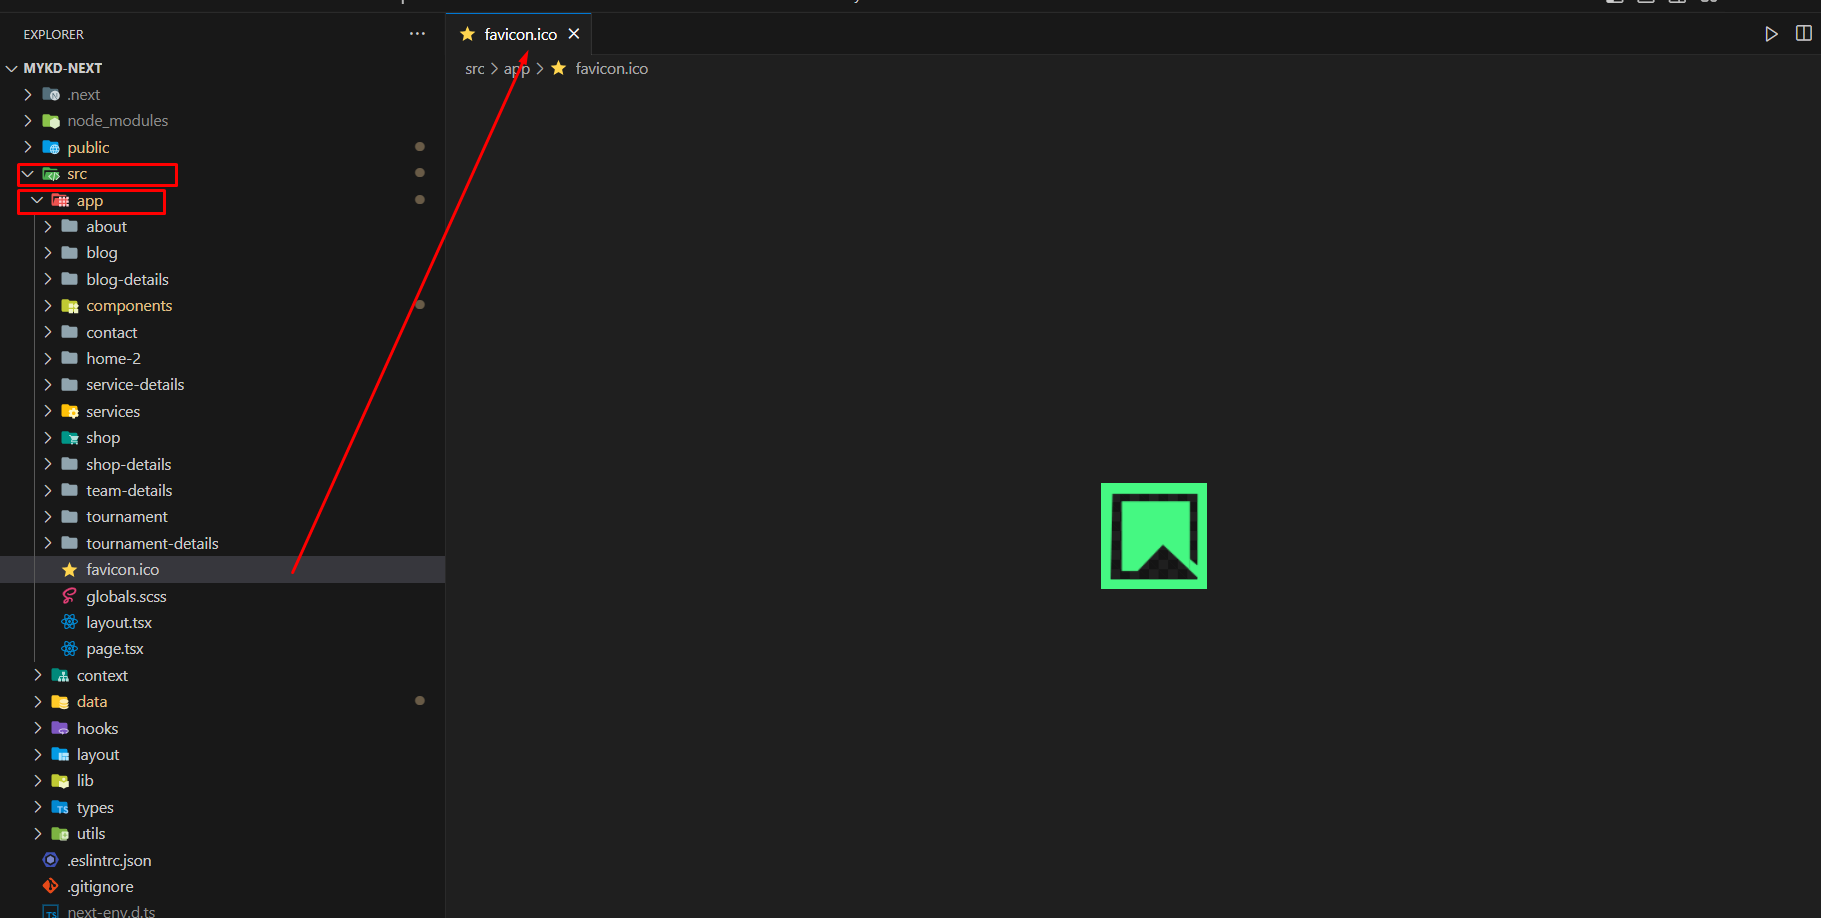Run the file with the play icon
Viewport: 1821px width, 918px height.
(1771, 34)
